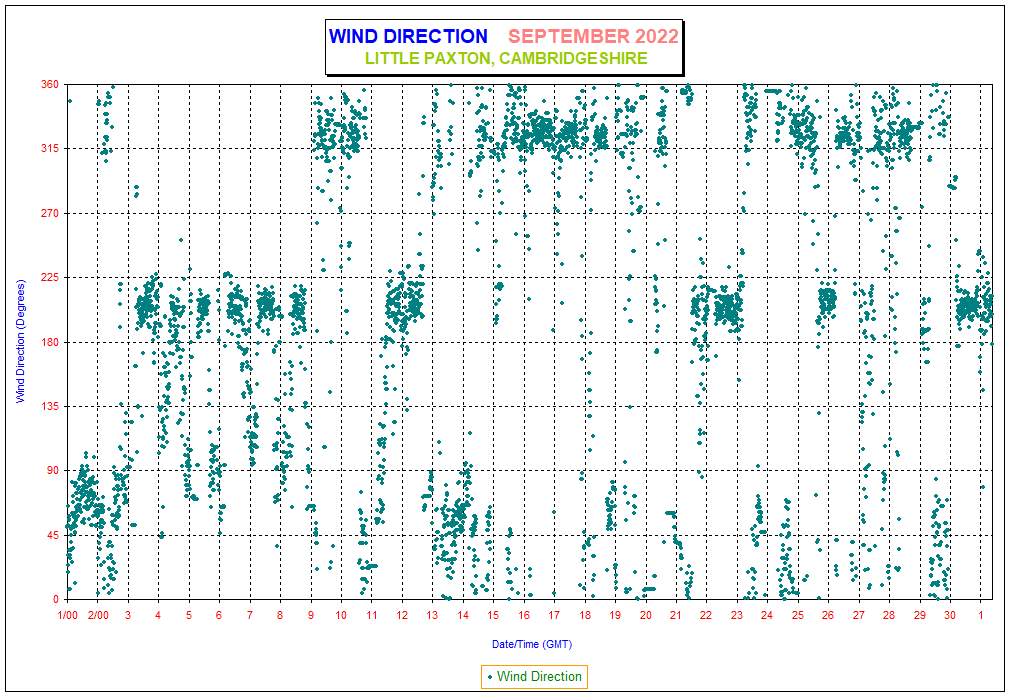The height and width of the screenshot is (696, 1010).
Task: Click x-axis date label 21
Action: click(x=676, y=616)
